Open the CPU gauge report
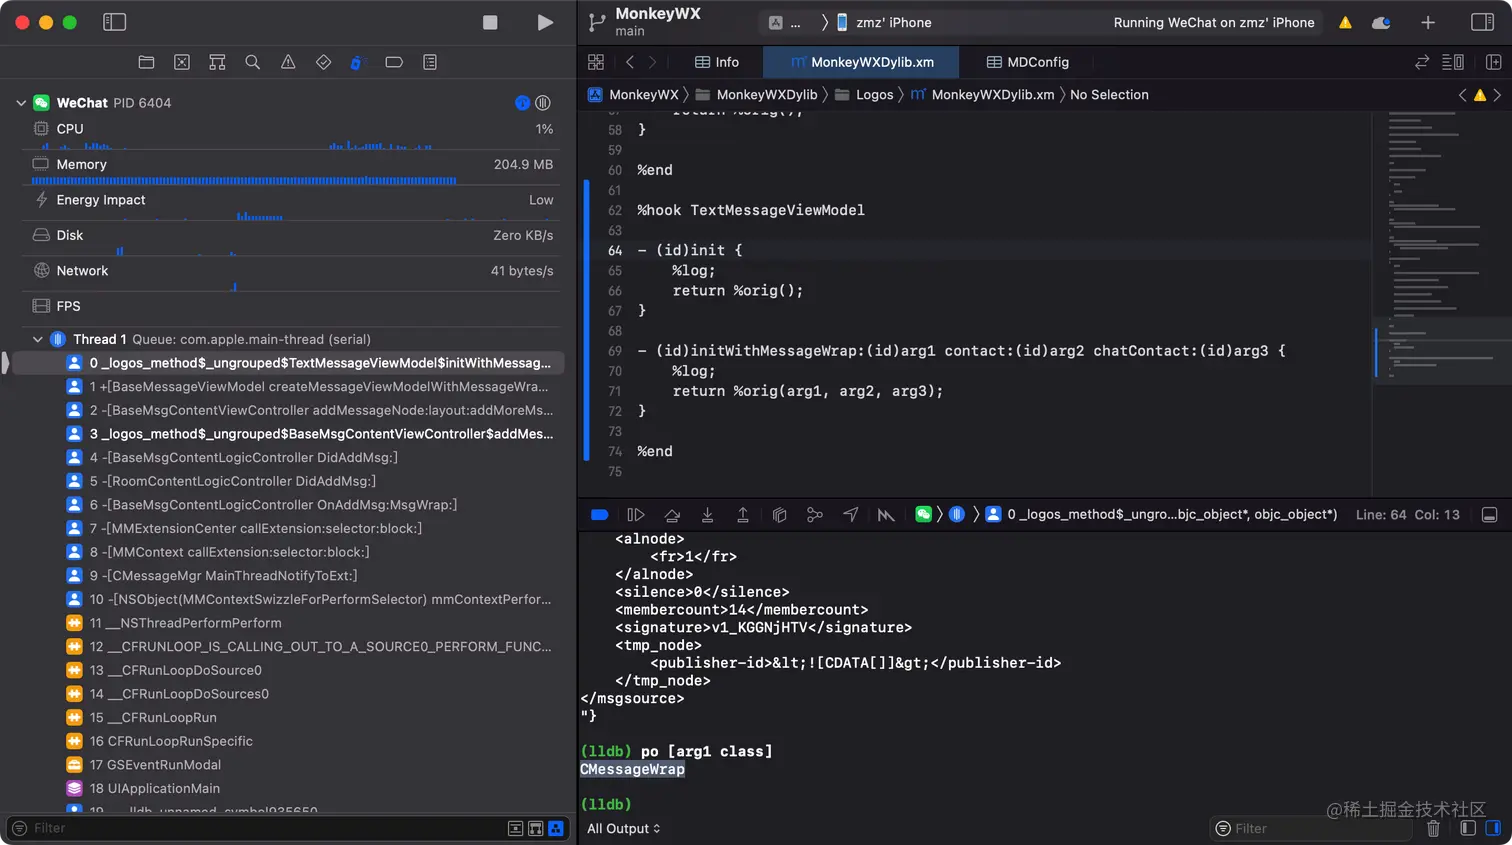 tap(292, 129)
